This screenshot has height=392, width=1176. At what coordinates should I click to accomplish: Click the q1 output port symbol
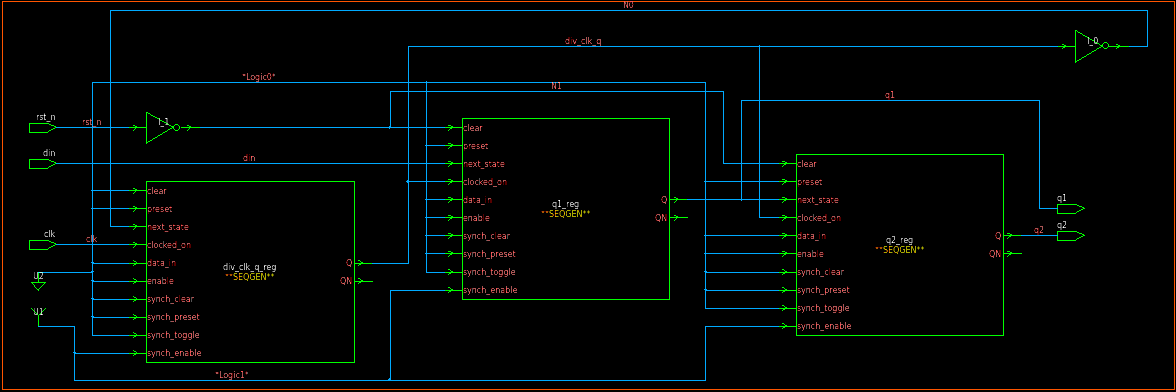tap(1070, 208)
